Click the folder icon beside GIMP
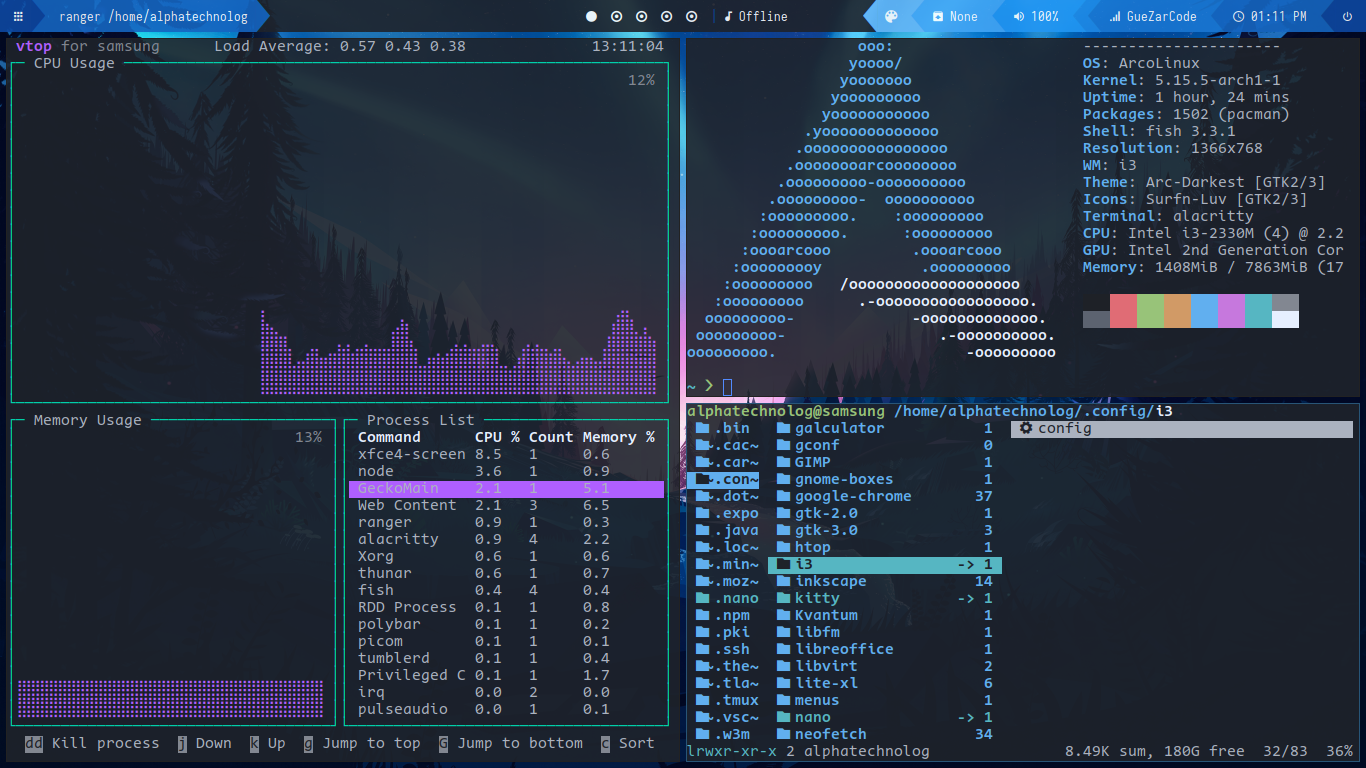 [x=783, y=462]
